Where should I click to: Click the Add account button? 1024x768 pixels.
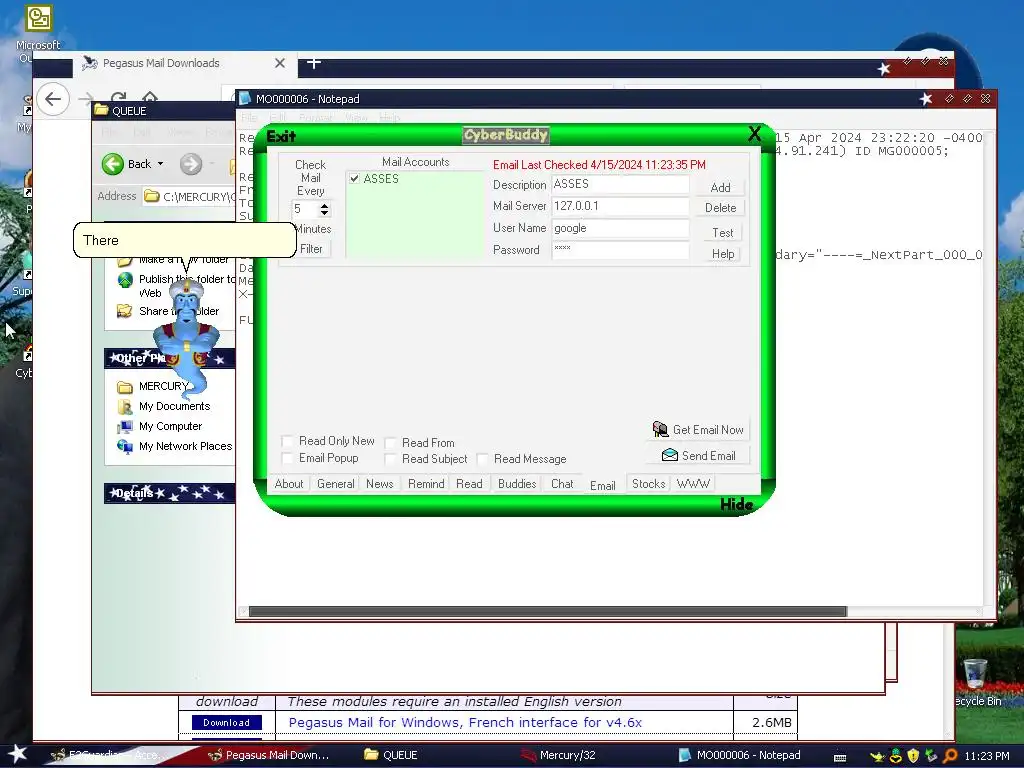click(720, 187)
